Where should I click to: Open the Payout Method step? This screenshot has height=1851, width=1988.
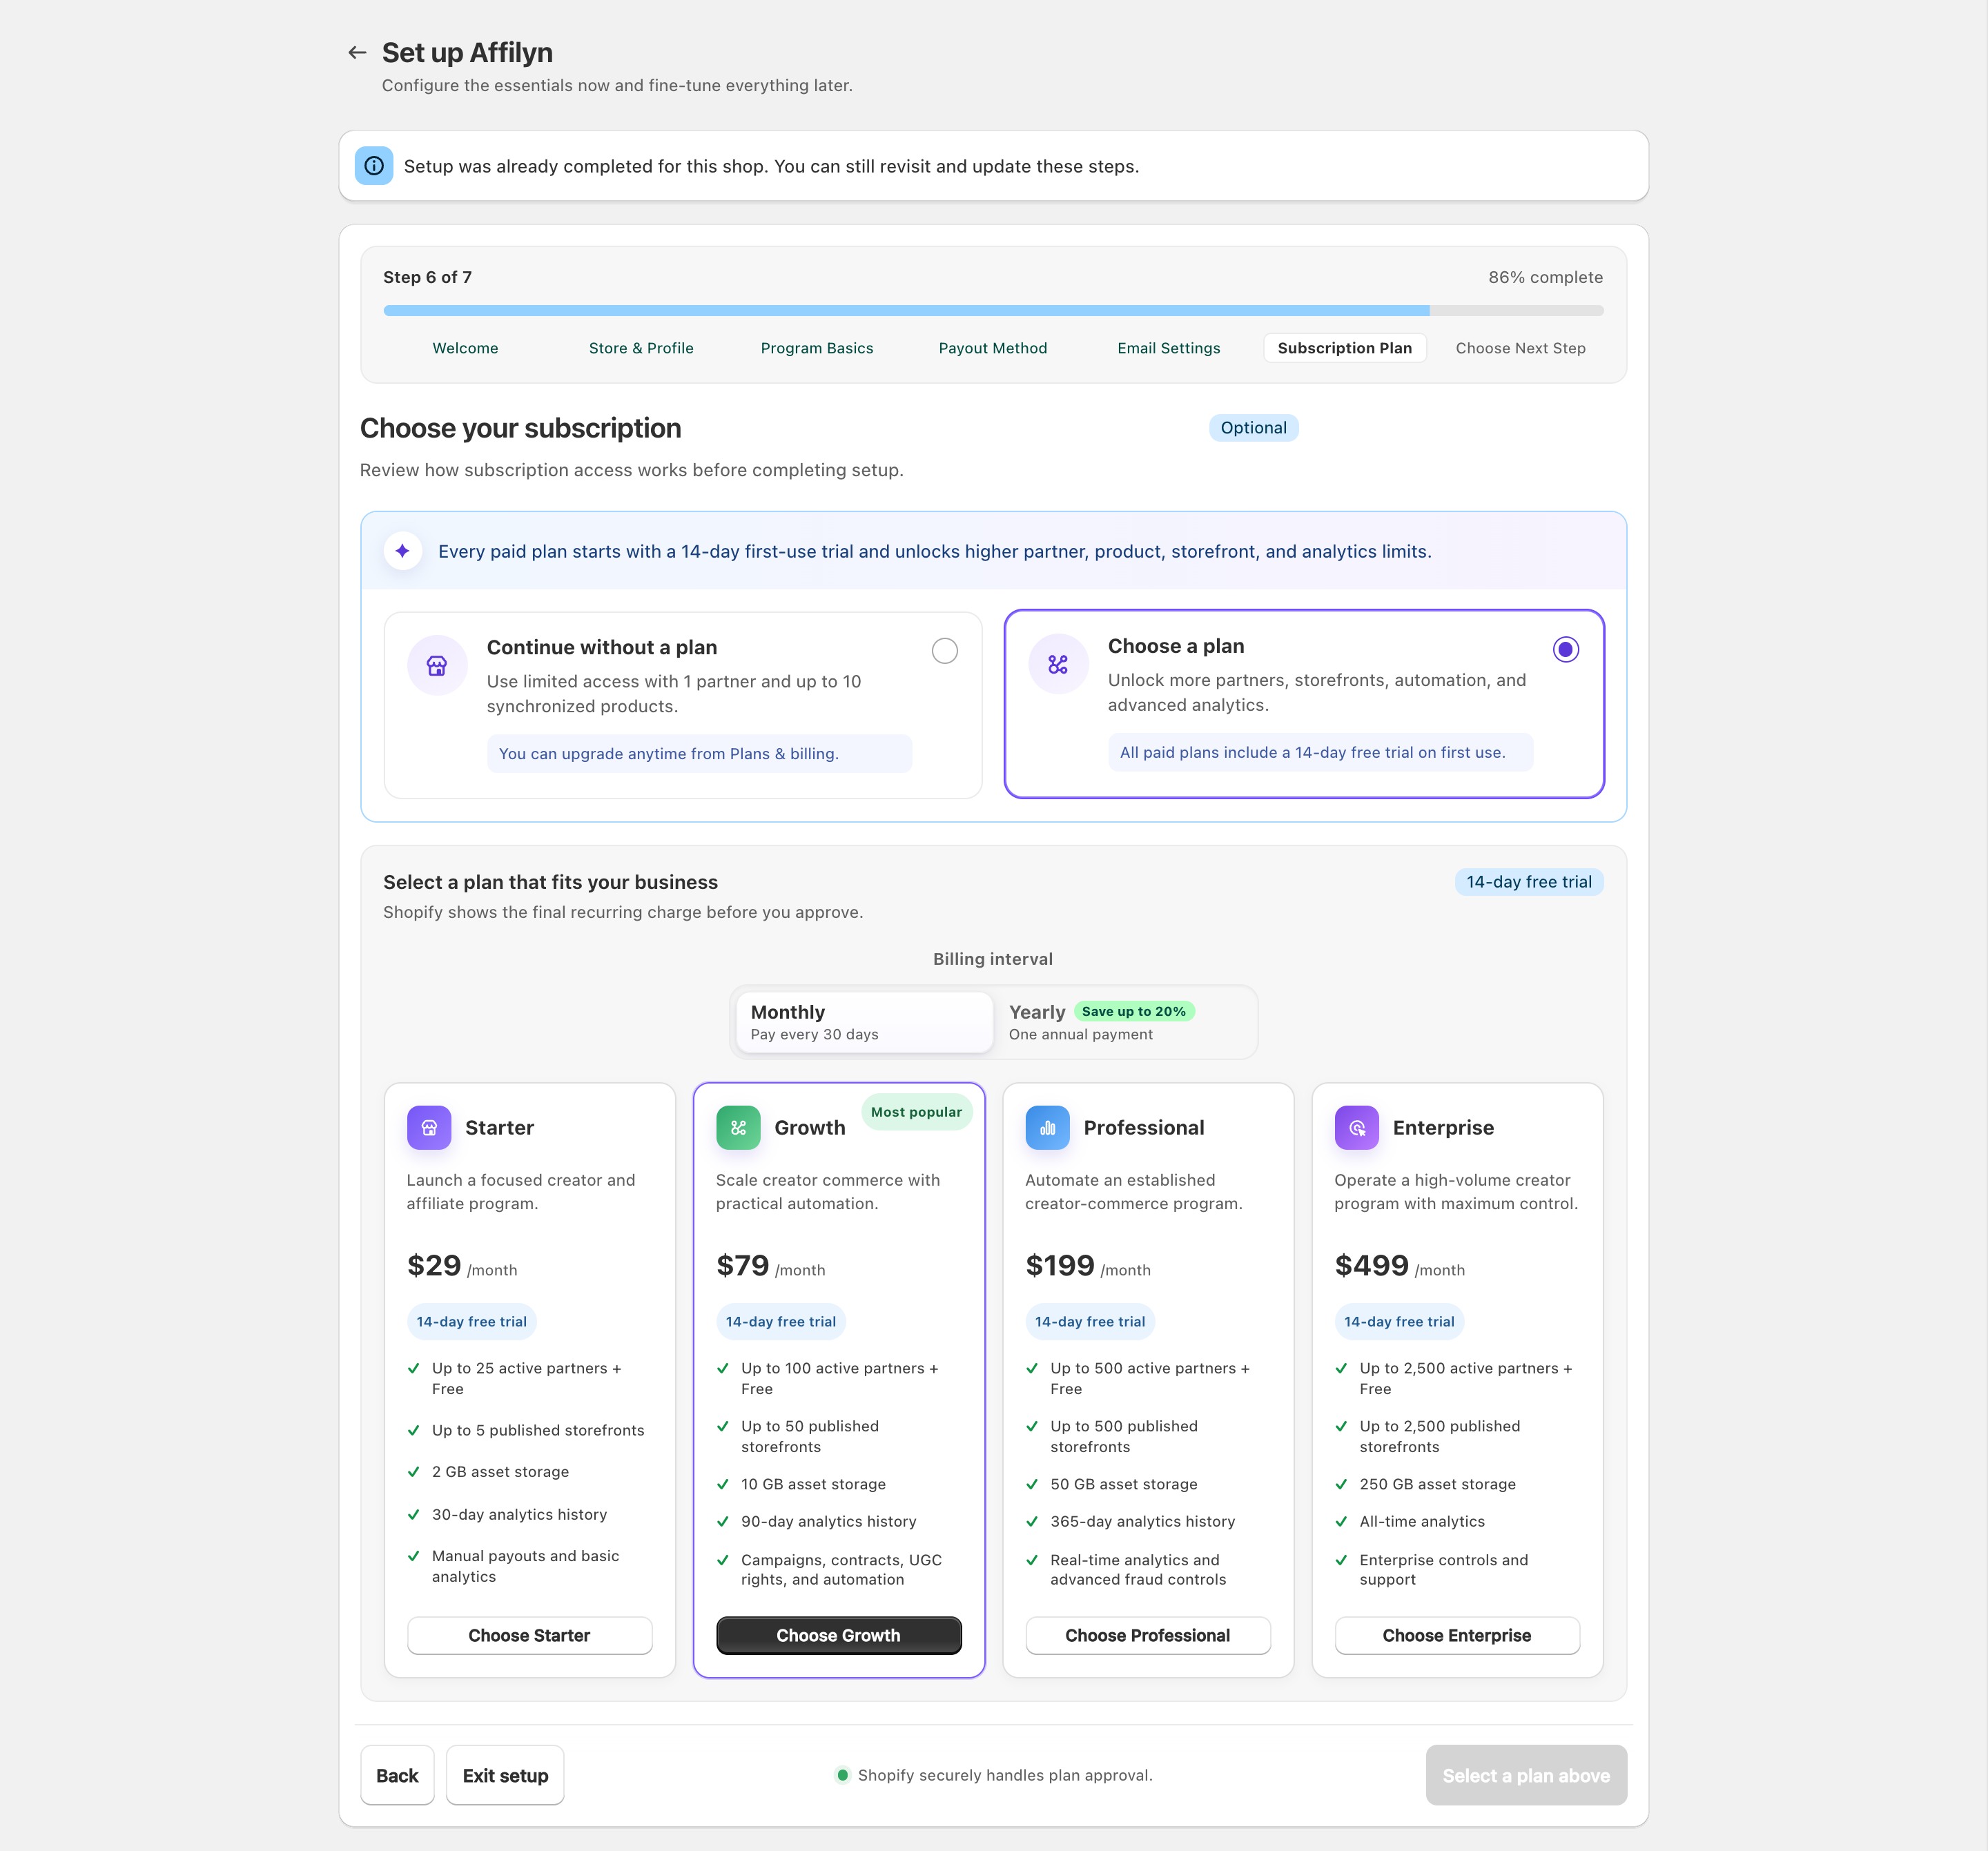pyautogui.click(x=993, y=348)
